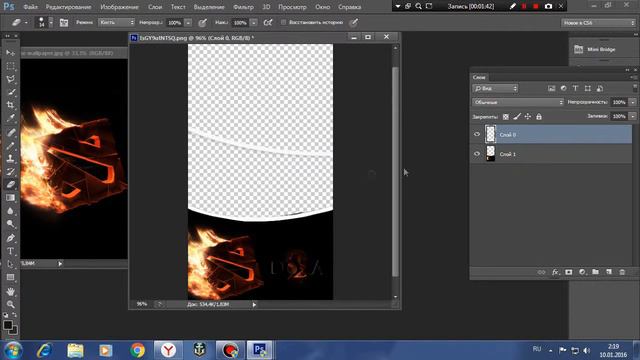Open the layer opacity dropdown arrow
The width and height of the screenshot is (640, 360).
pos(633,102)
